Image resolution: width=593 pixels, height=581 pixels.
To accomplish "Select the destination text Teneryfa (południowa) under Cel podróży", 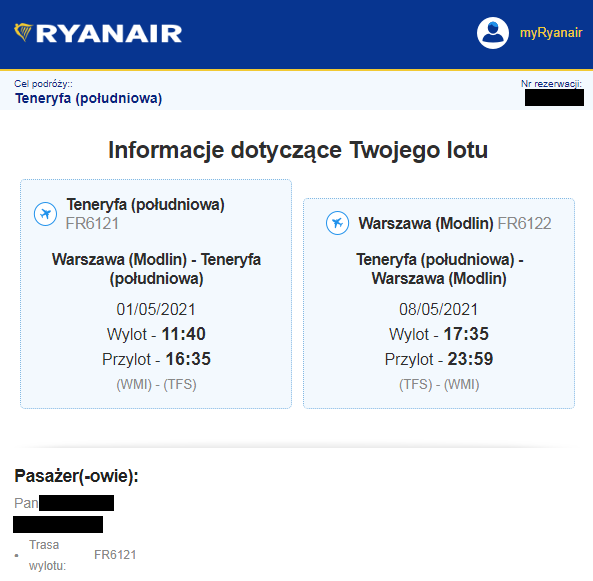I will (x=88, y=98).
